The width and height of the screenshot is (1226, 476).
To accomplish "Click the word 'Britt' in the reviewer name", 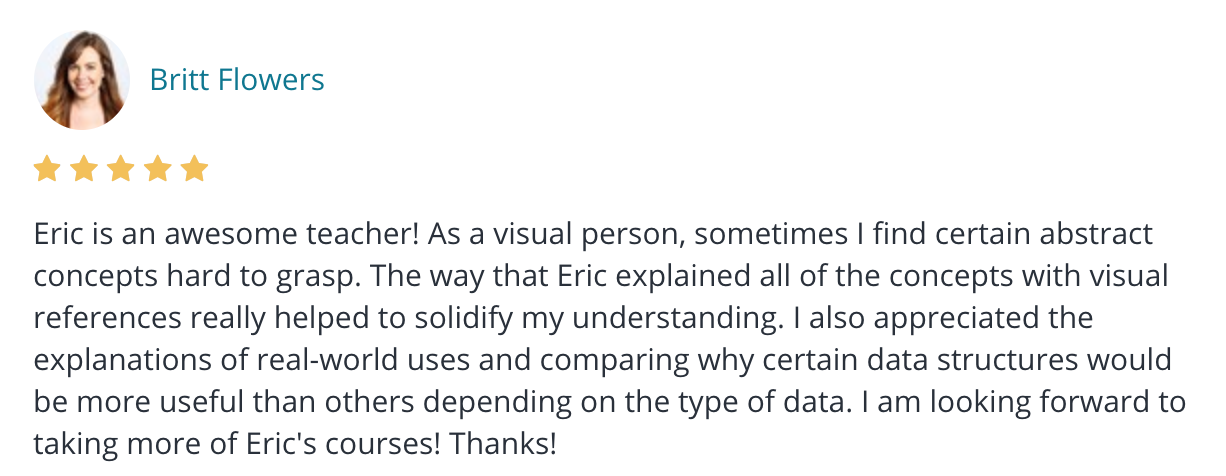I will (x=181, y=79).
